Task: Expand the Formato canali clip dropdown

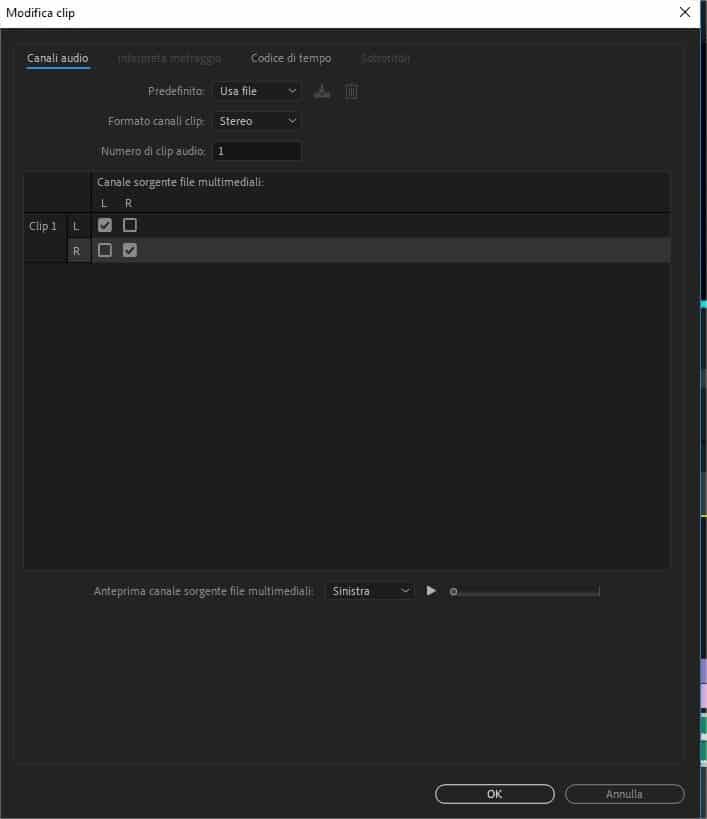Action: coord(256,121)
